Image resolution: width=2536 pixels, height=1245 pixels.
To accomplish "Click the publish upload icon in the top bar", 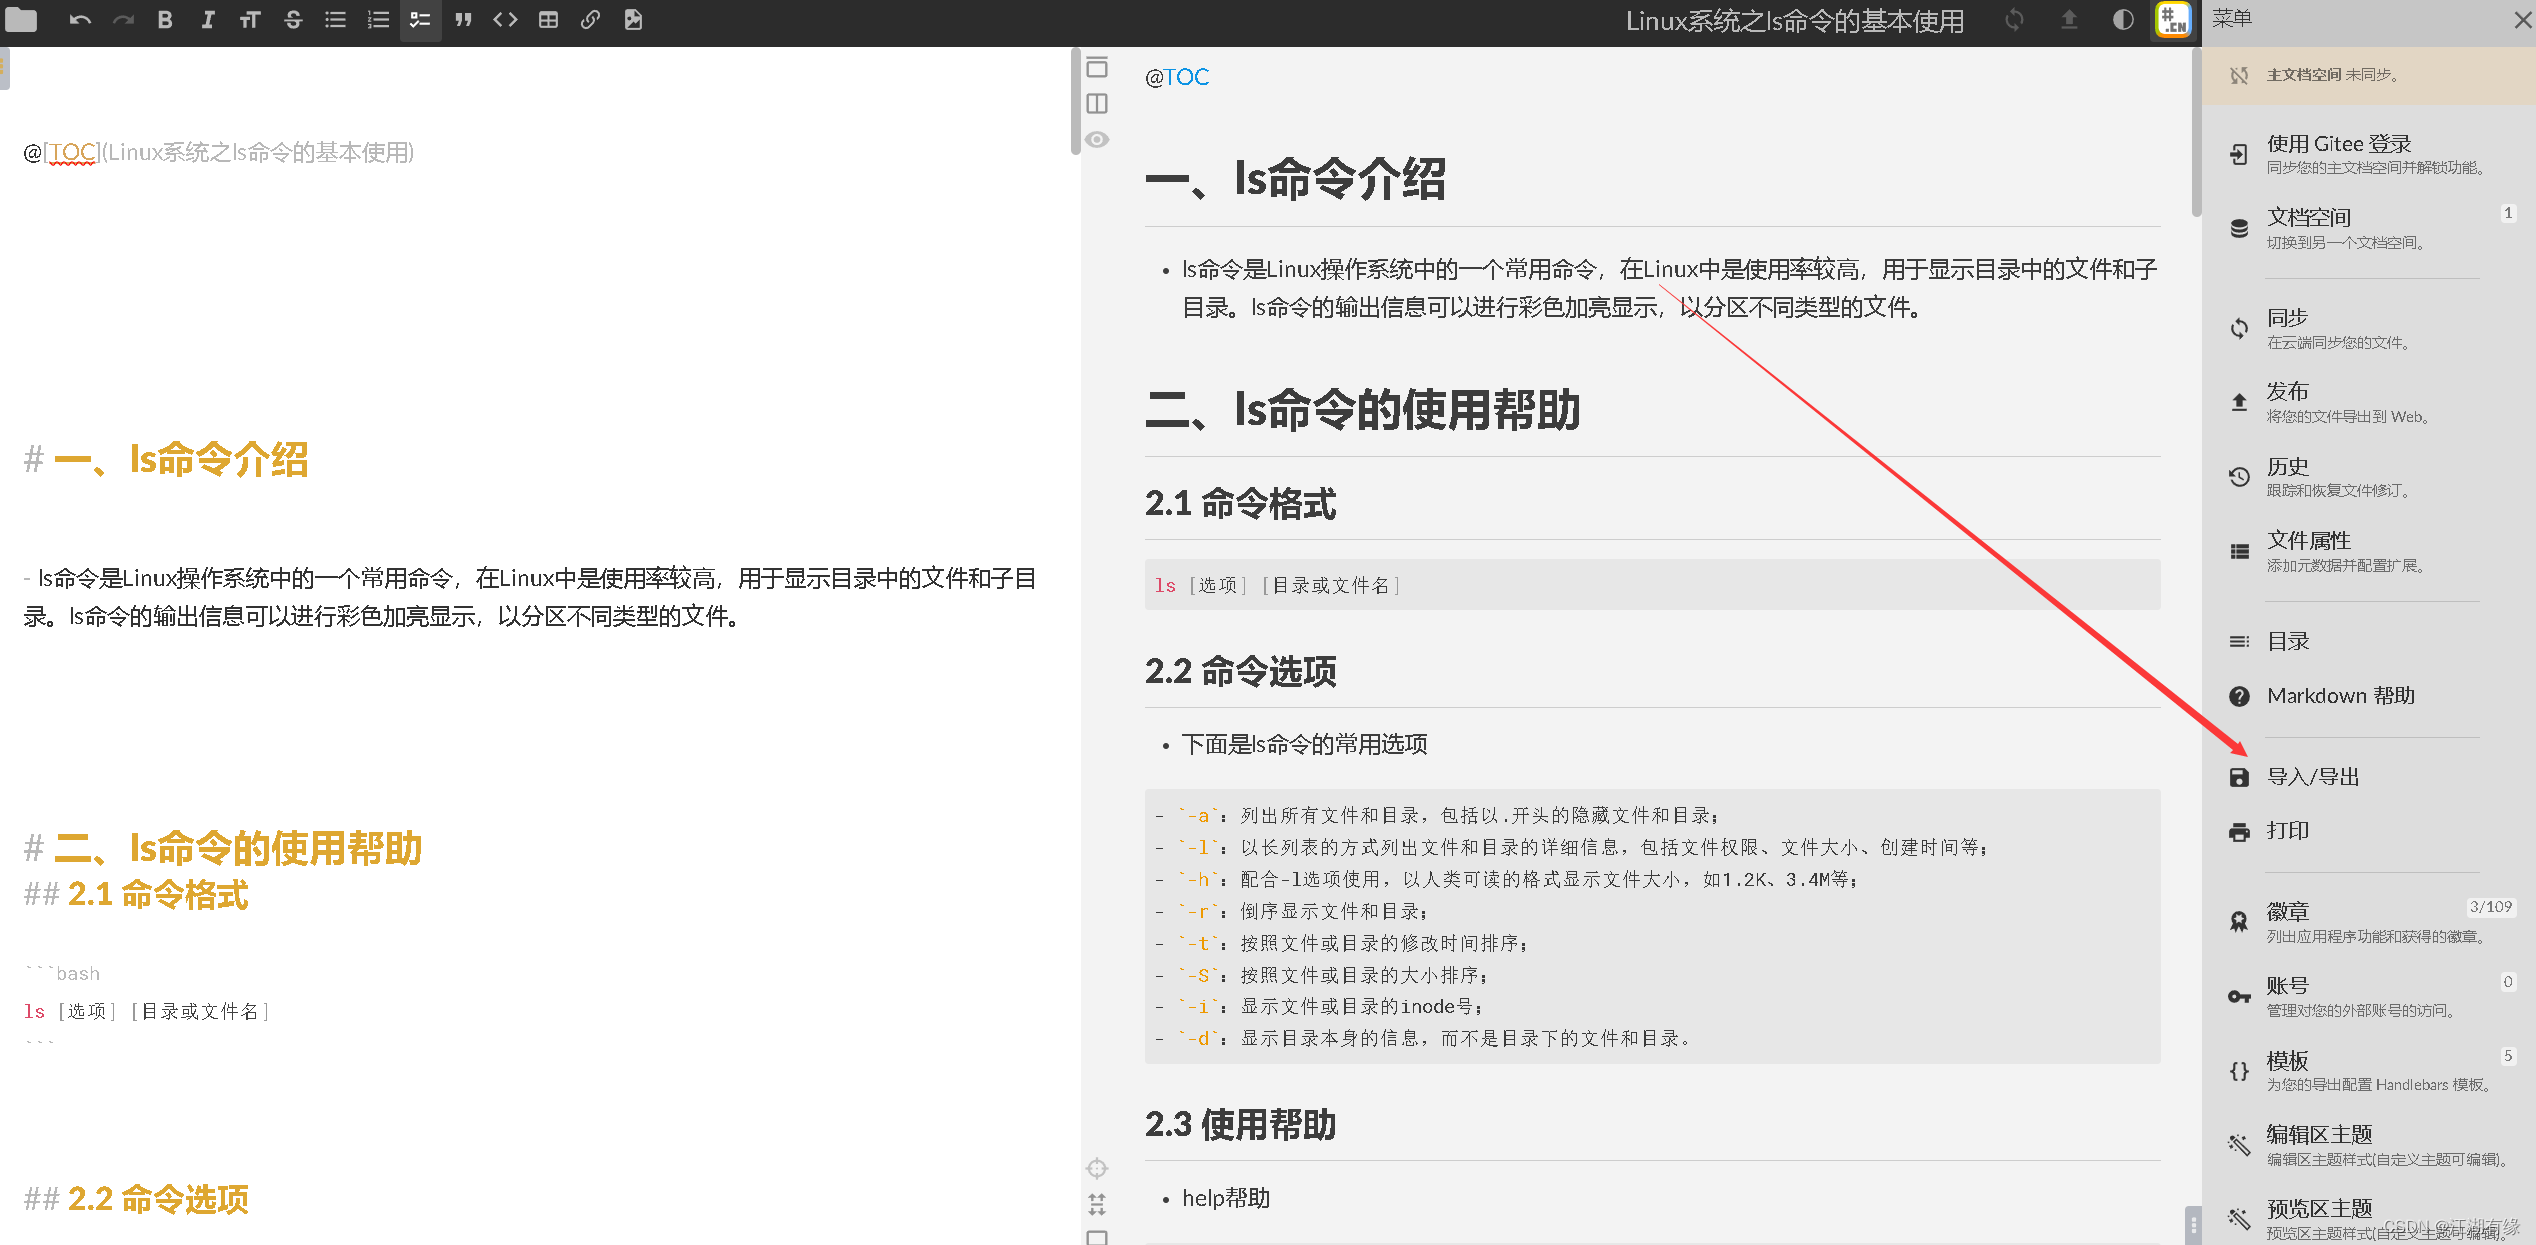I will (x=2069, y=20).
